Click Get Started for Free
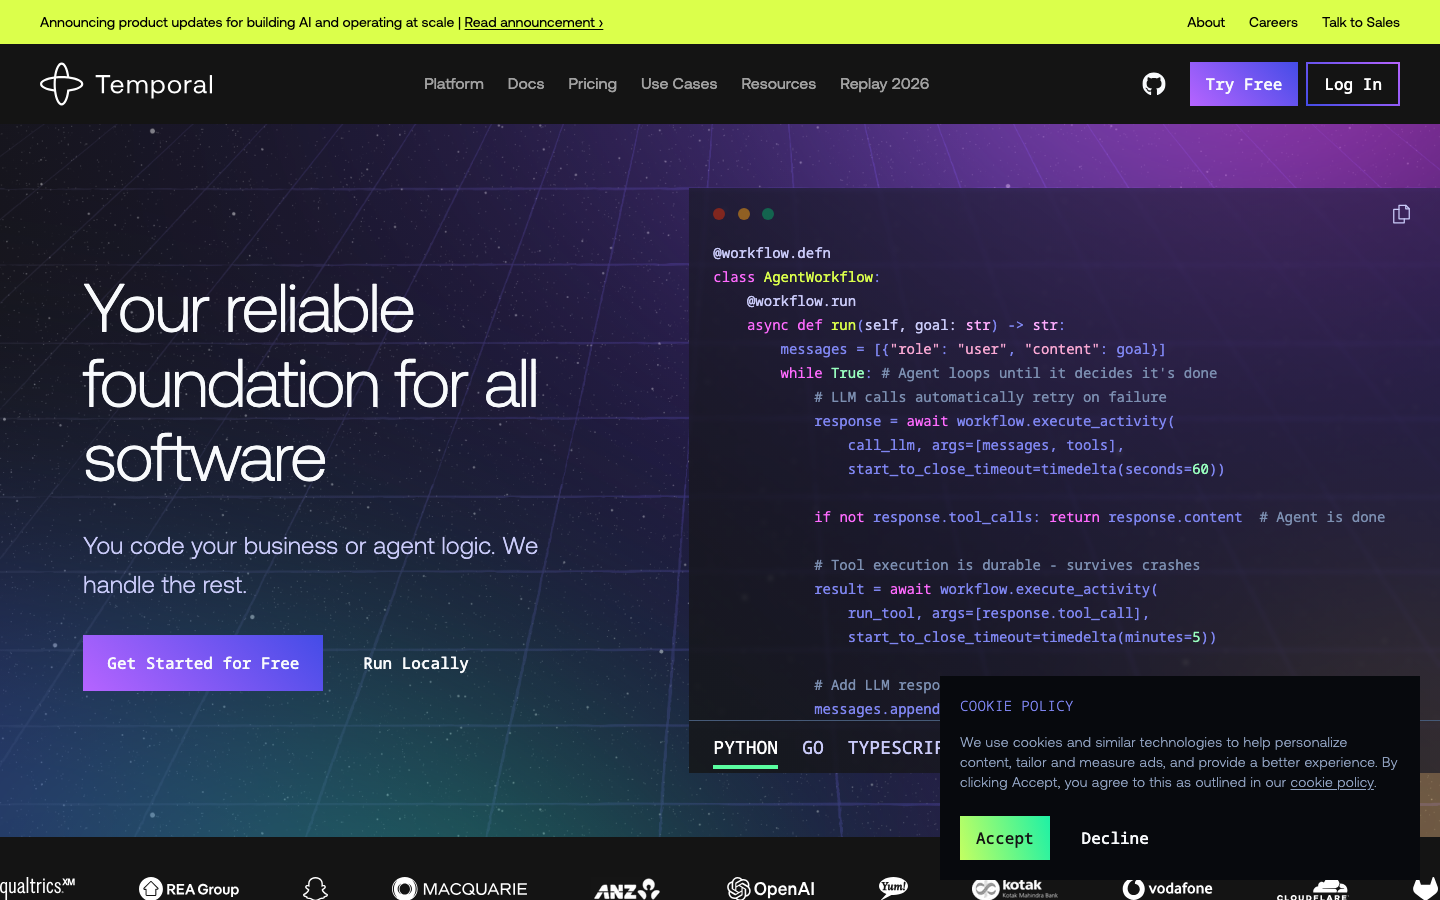The height and width of the screenshot is (900, 1440). tap(203, 663)
